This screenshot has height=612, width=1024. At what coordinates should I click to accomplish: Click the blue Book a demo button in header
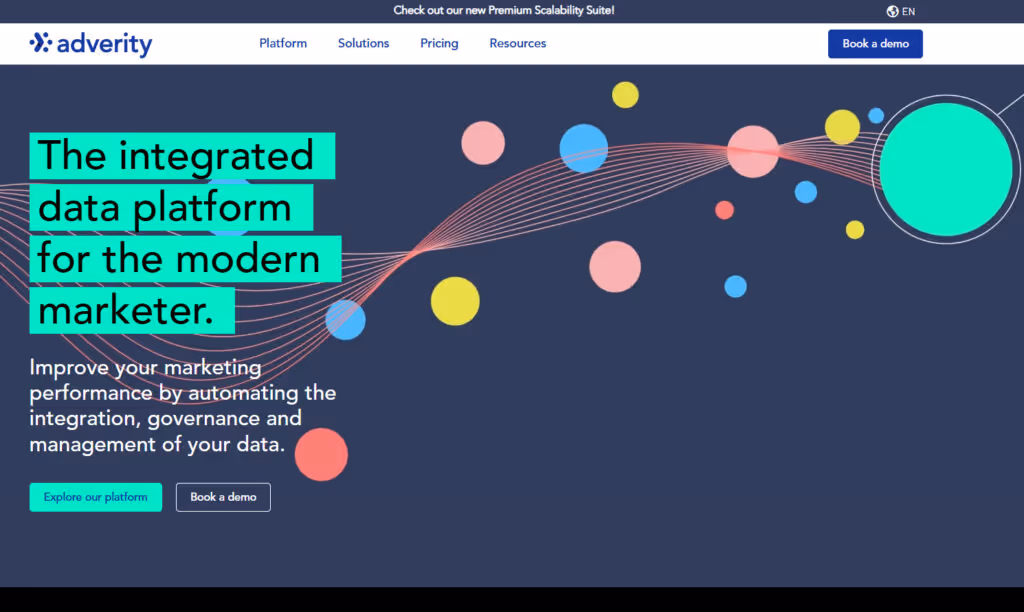point(875,44)
